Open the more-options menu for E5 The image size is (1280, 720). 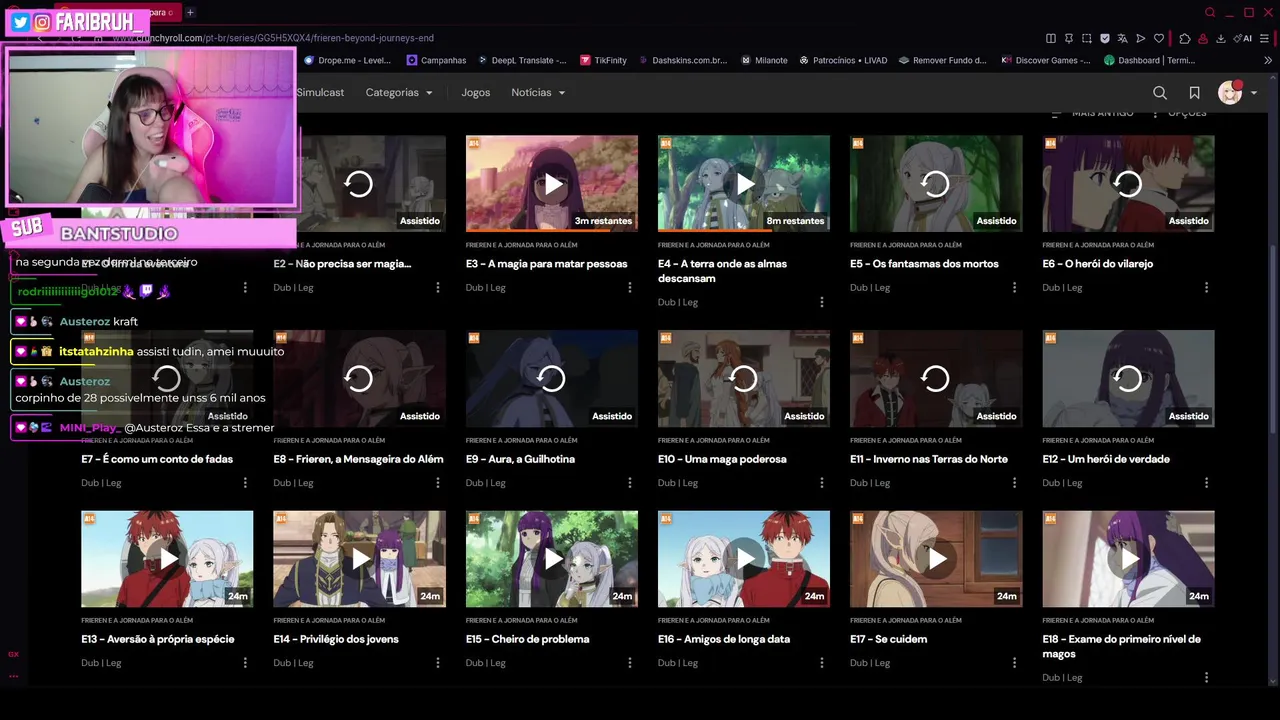click(1014, 288)
